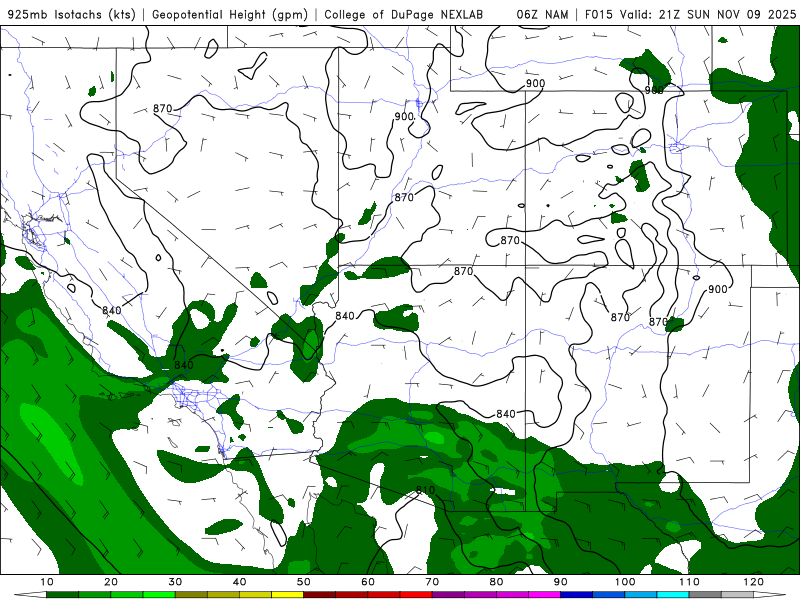Click the legend scale value '60'
Image resolution: width=800 pixels, height=600 pixels.
point(368,582)
